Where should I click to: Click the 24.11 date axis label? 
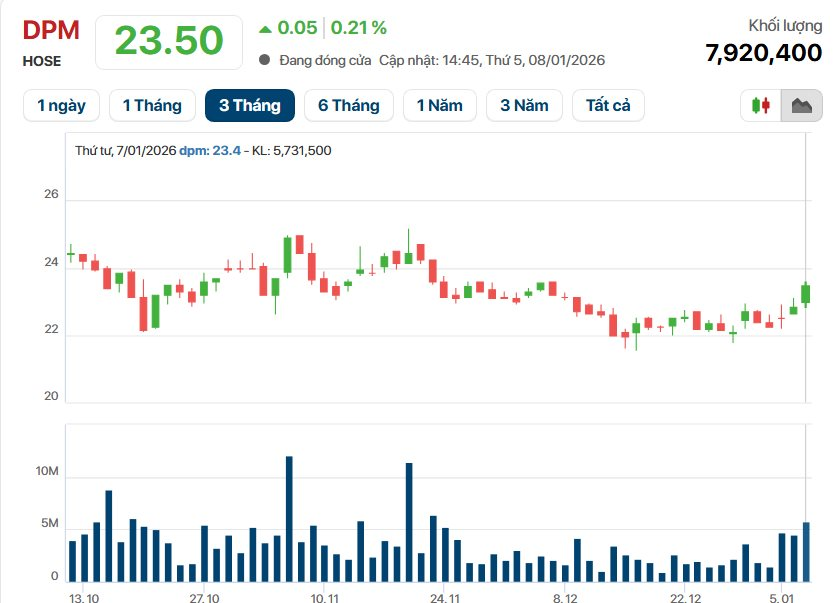point(444,597)
